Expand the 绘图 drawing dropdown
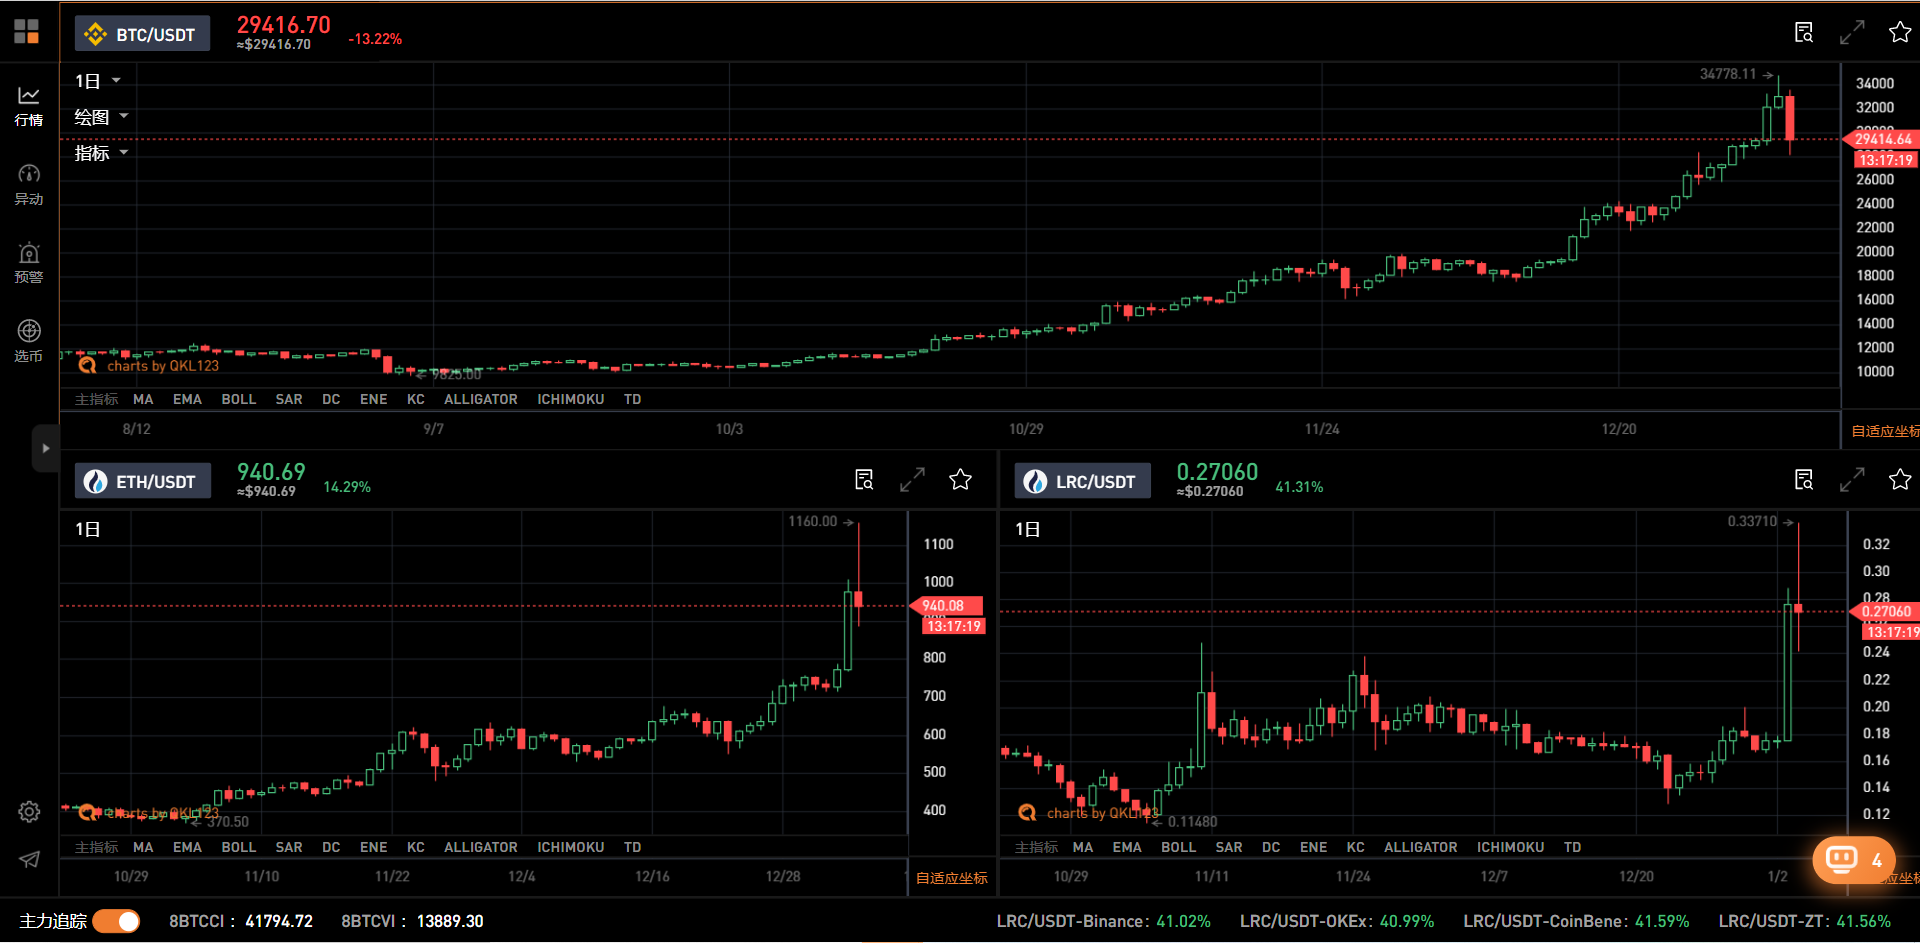1920x943 pixels. (x=101, y=117)
